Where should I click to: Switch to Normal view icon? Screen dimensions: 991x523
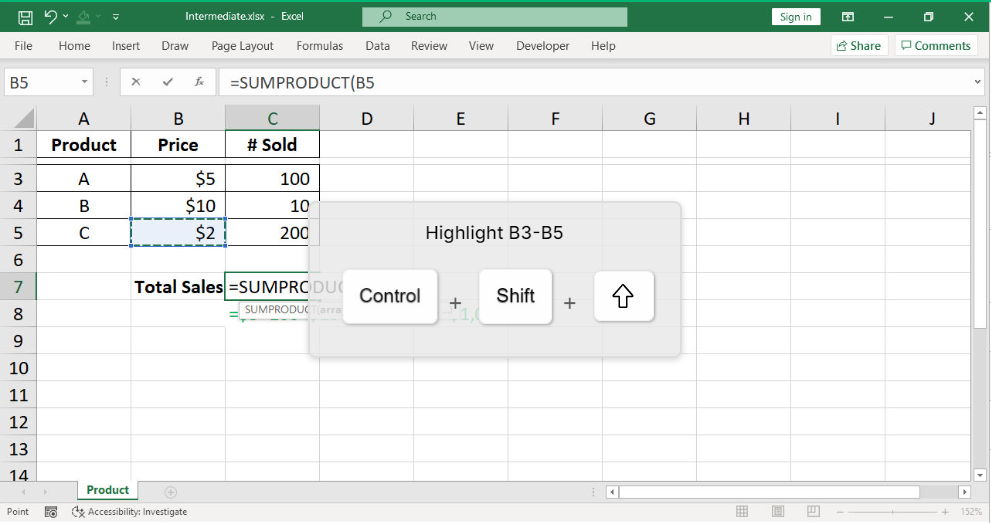pos(742,512)
